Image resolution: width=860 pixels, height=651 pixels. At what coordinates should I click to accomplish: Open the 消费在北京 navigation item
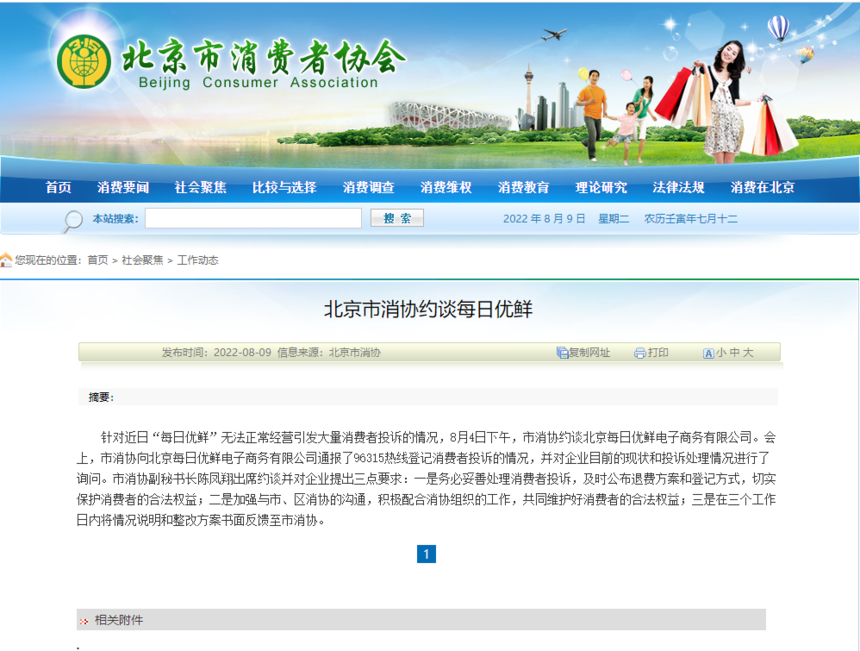(762, 188)
